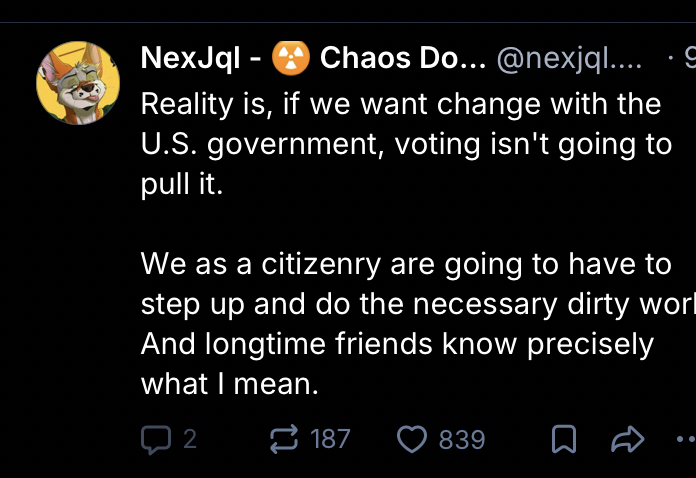Click the reply count of 2
This screenshot has width=696, height=478.
(x=190, y=439)
